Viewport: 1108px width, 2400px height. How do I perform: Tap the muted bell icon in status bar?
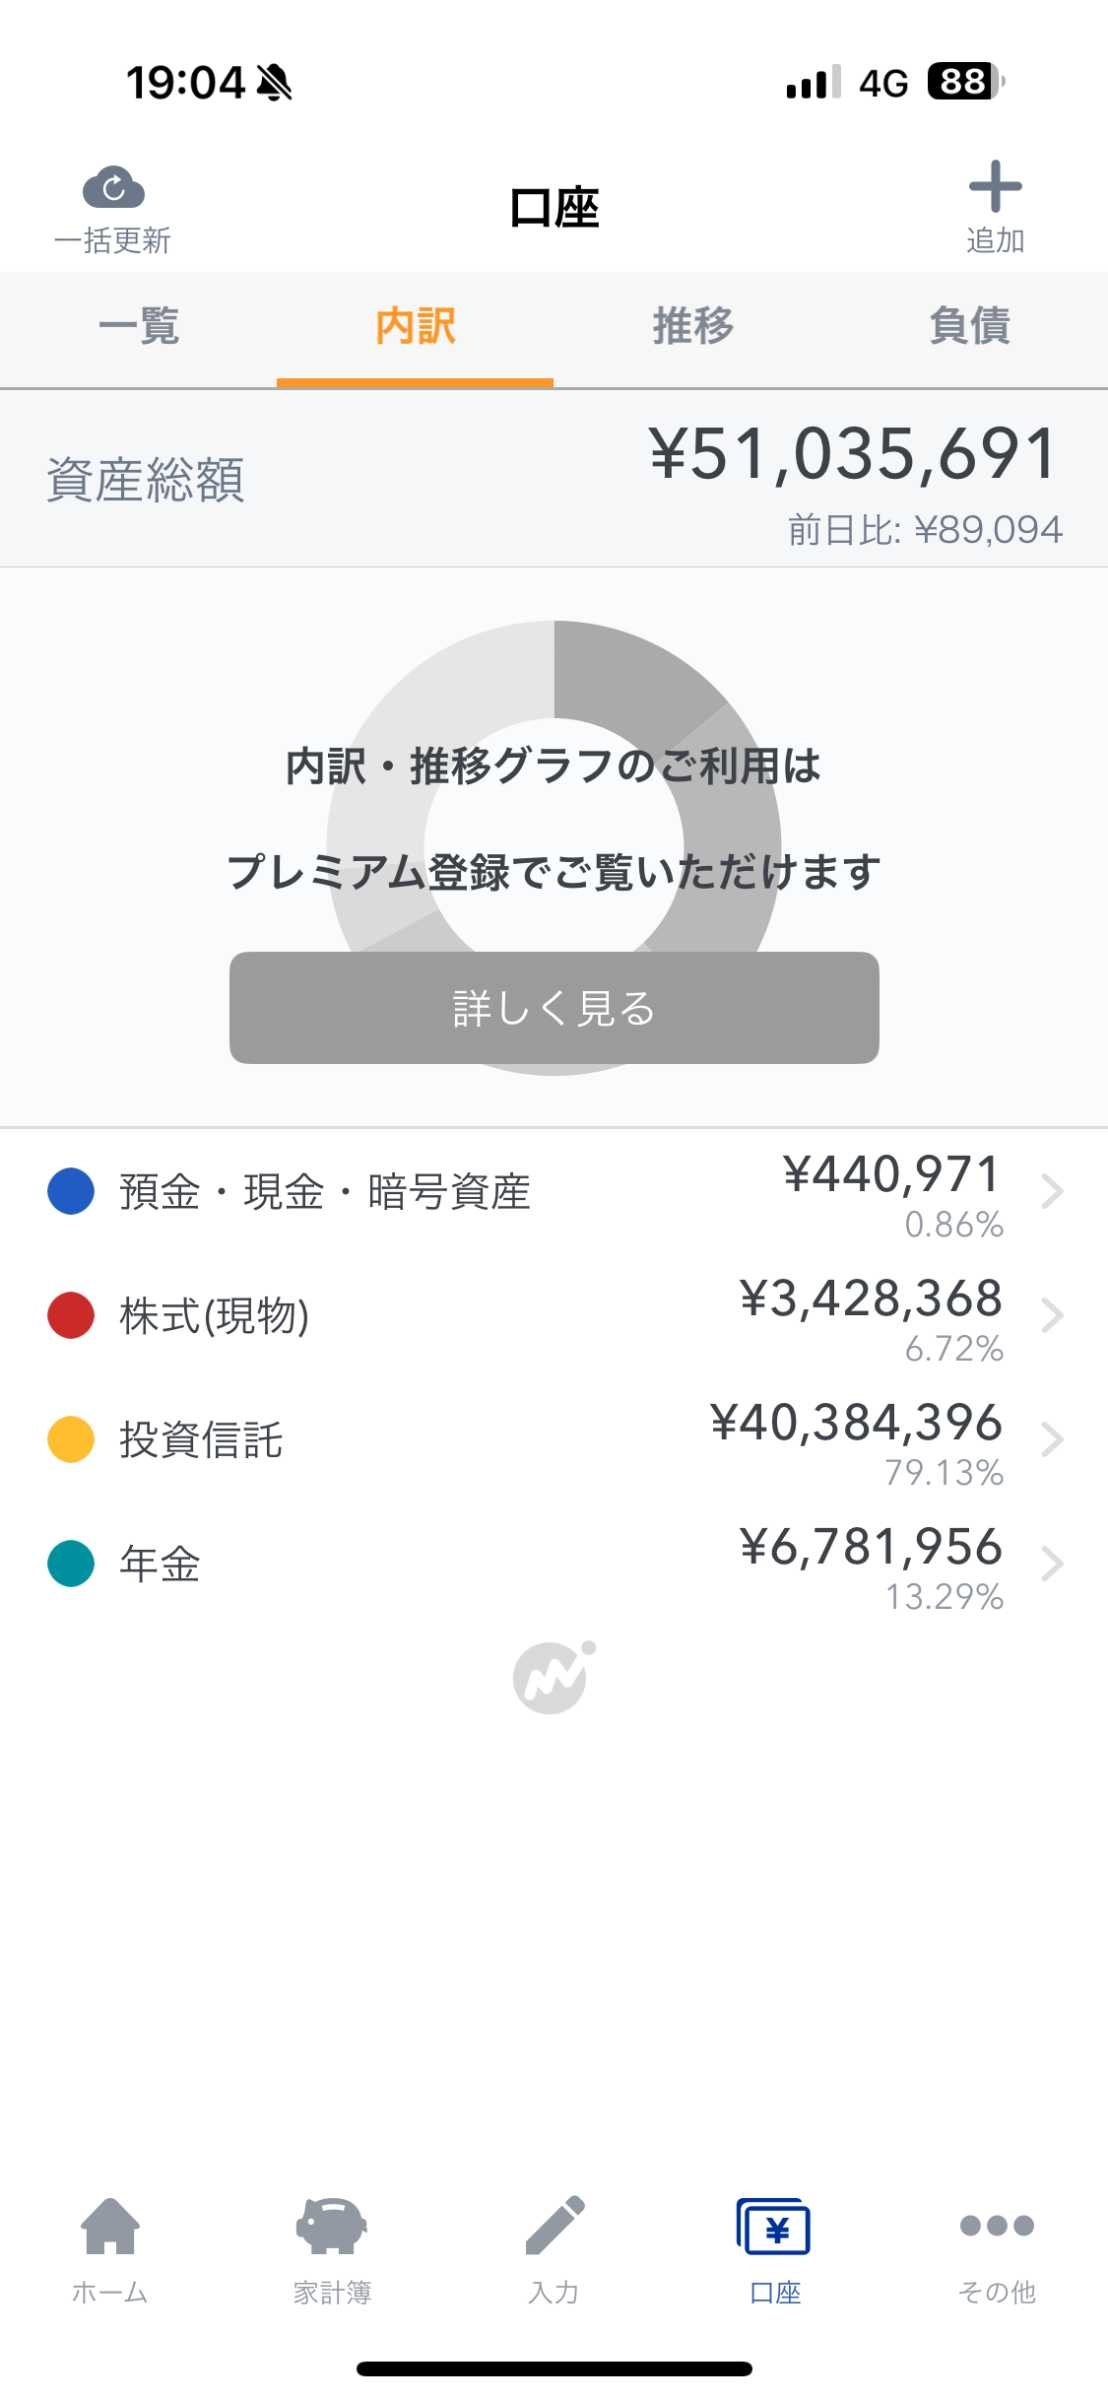[274, 83]
